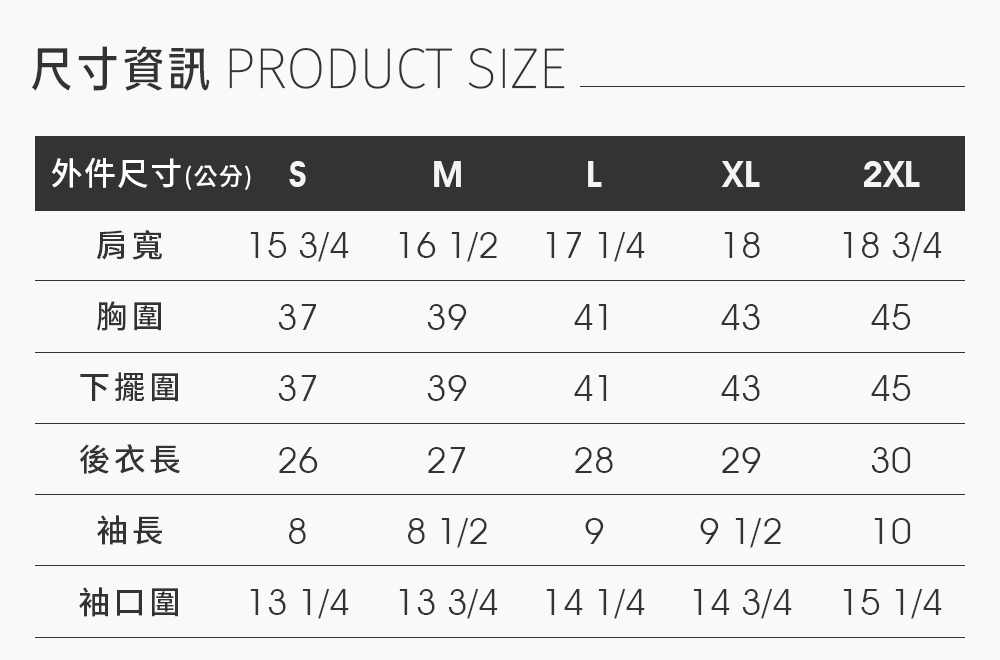The image size is (1000, 660).
Task: Click the 胸圍 row label
Action: [x=130, y=317]
